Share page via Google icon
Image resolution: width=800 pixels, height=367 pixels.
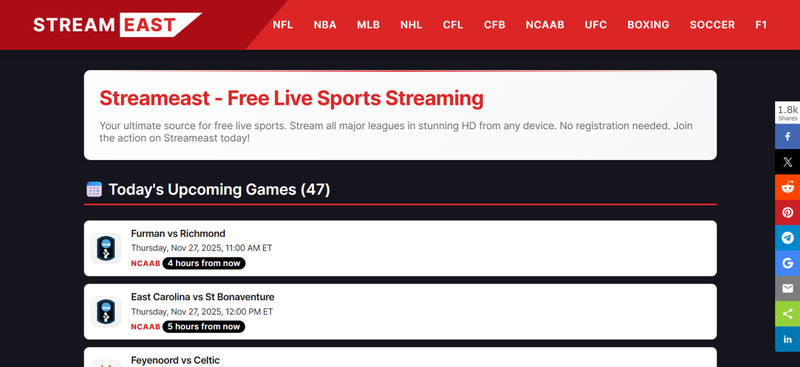pos(787,263)
